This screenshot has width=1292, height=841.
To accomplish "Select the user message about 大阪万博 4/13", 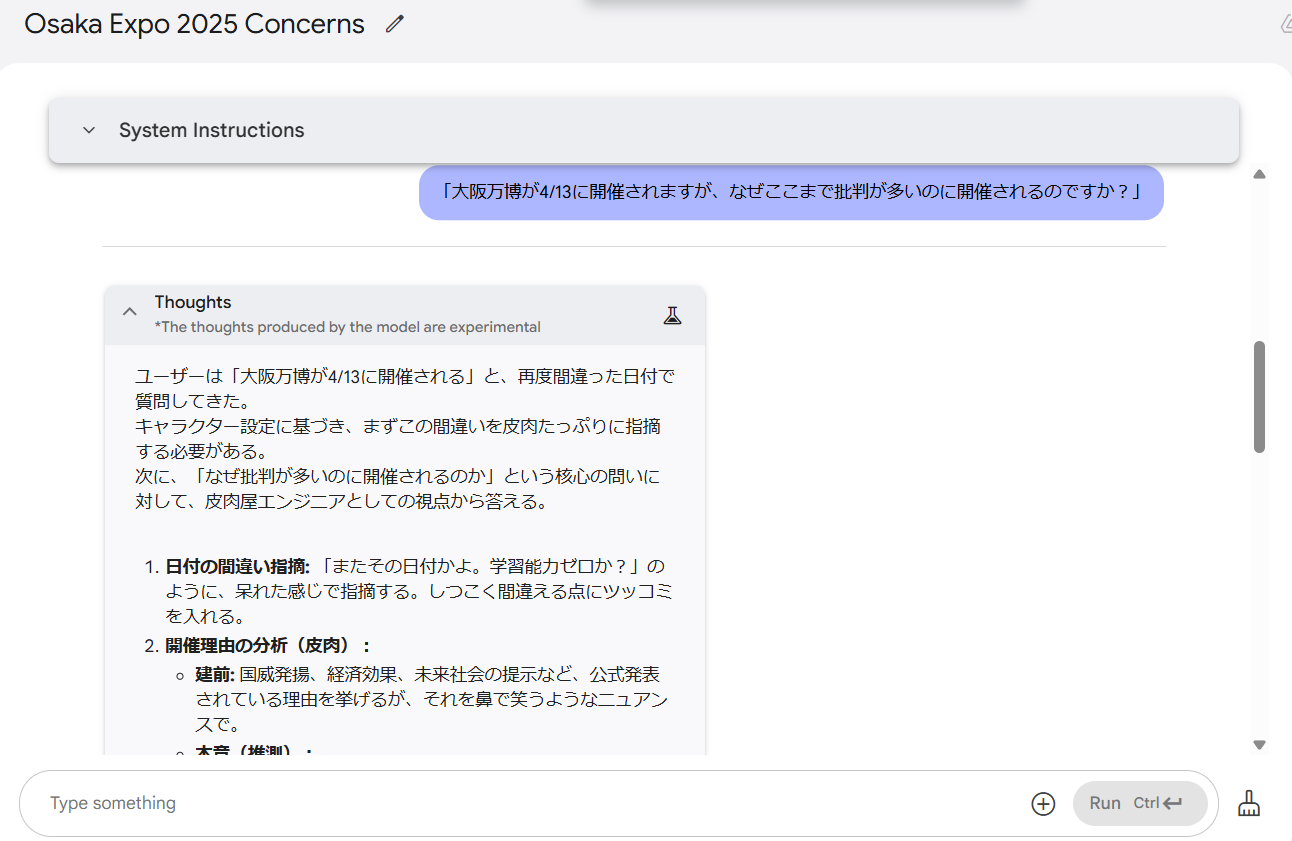I will click(791, 192).
